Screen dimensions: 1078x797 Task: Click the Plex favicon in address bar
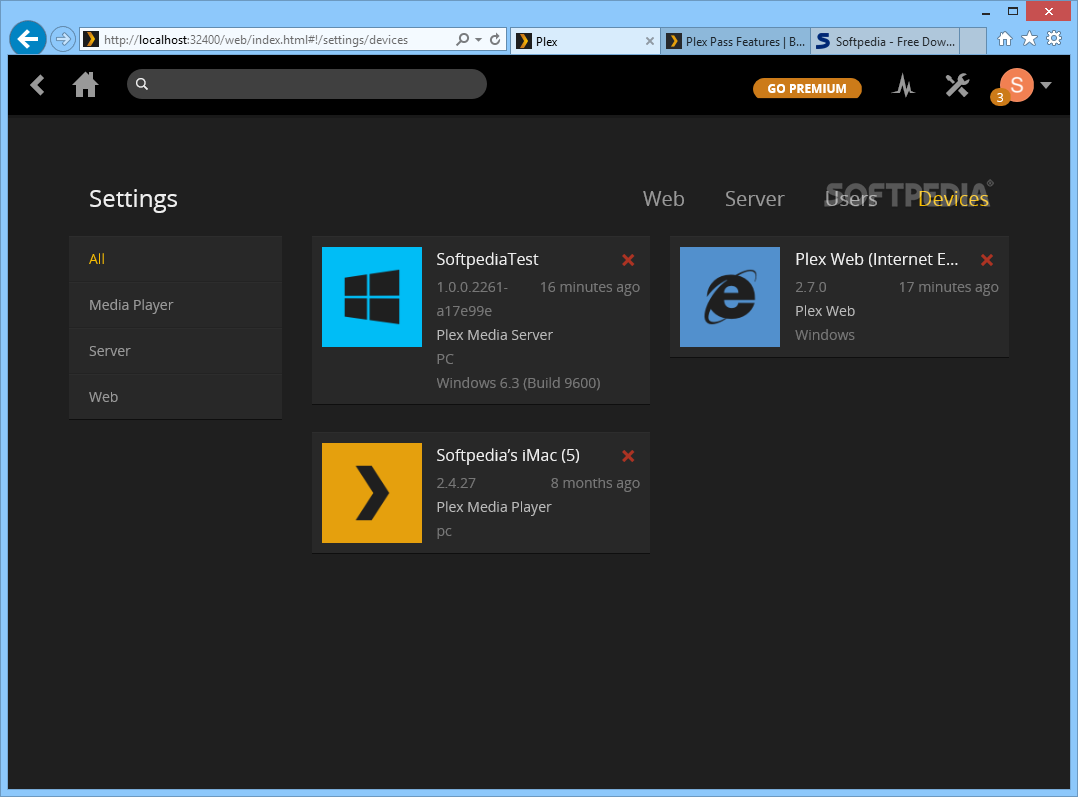91,39
